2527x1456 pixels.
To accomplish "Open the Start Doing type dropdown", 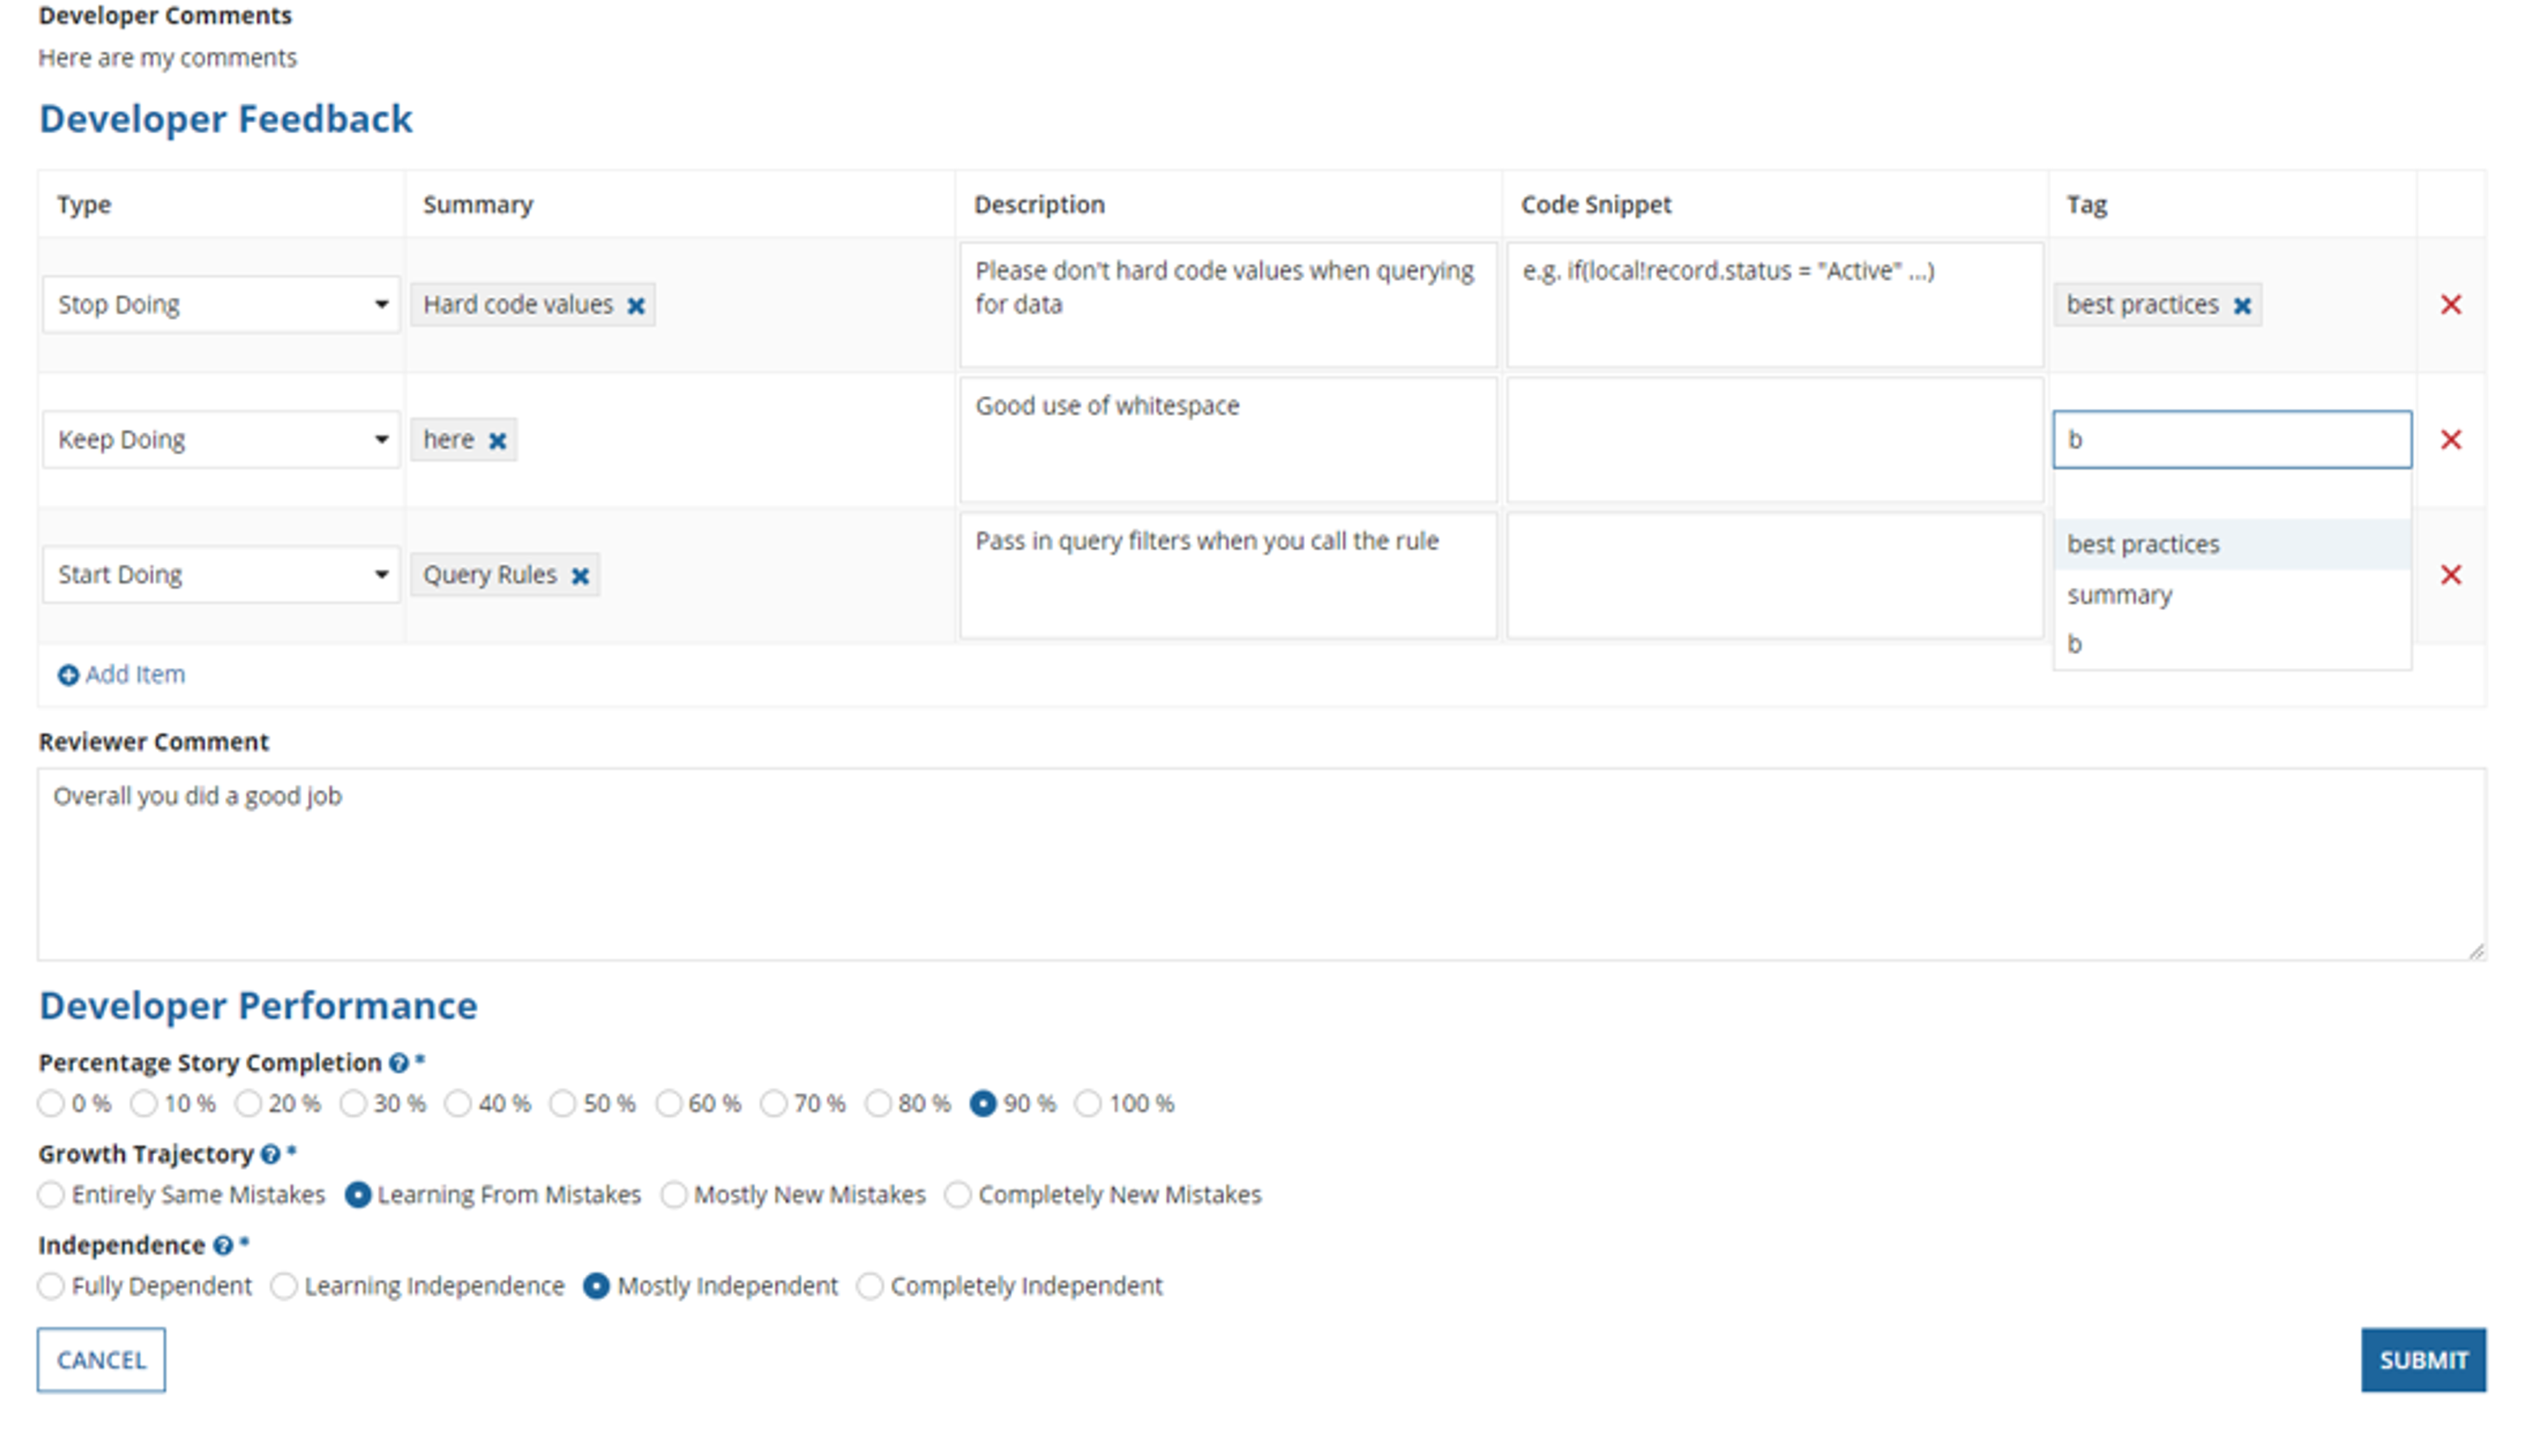I will point(221,574).
